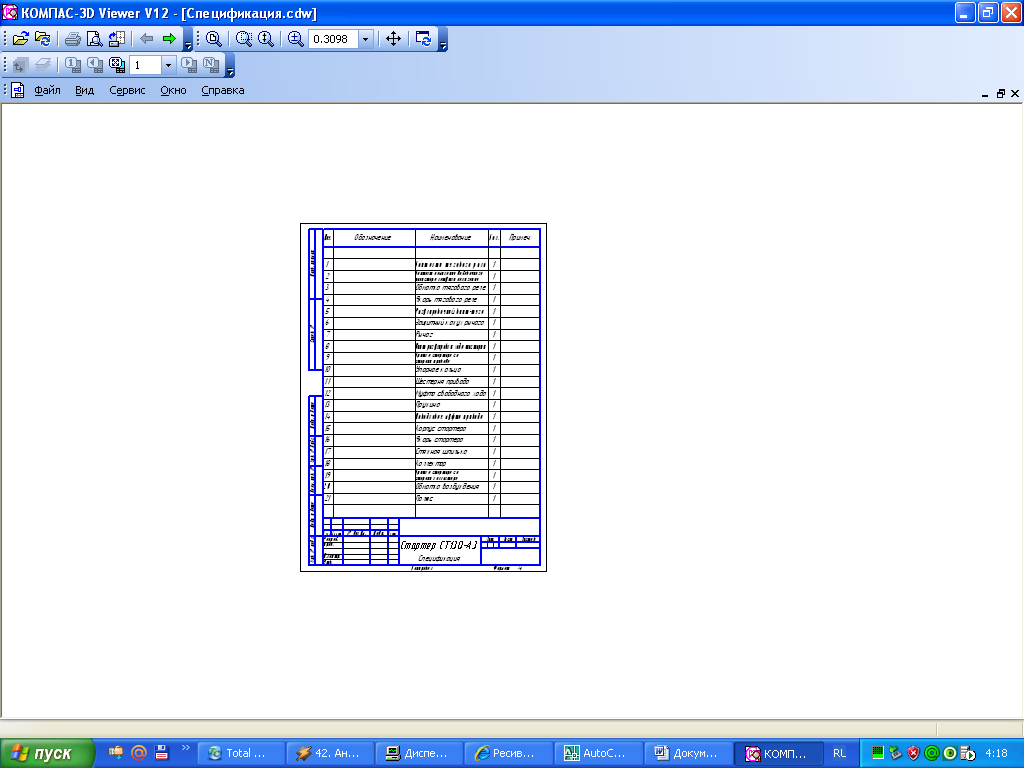Click the green forward arrow icon
The height and width of the screenshot is (768, 1024).
169,39
